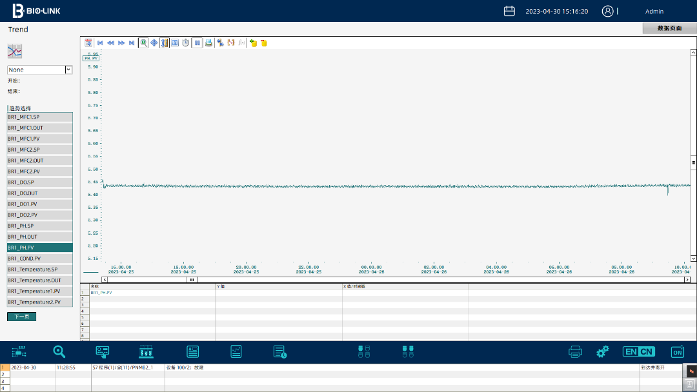Screen dimensions: 698x392
Task: Click the trend chart icon below Trend title
Action: [15, 52]
